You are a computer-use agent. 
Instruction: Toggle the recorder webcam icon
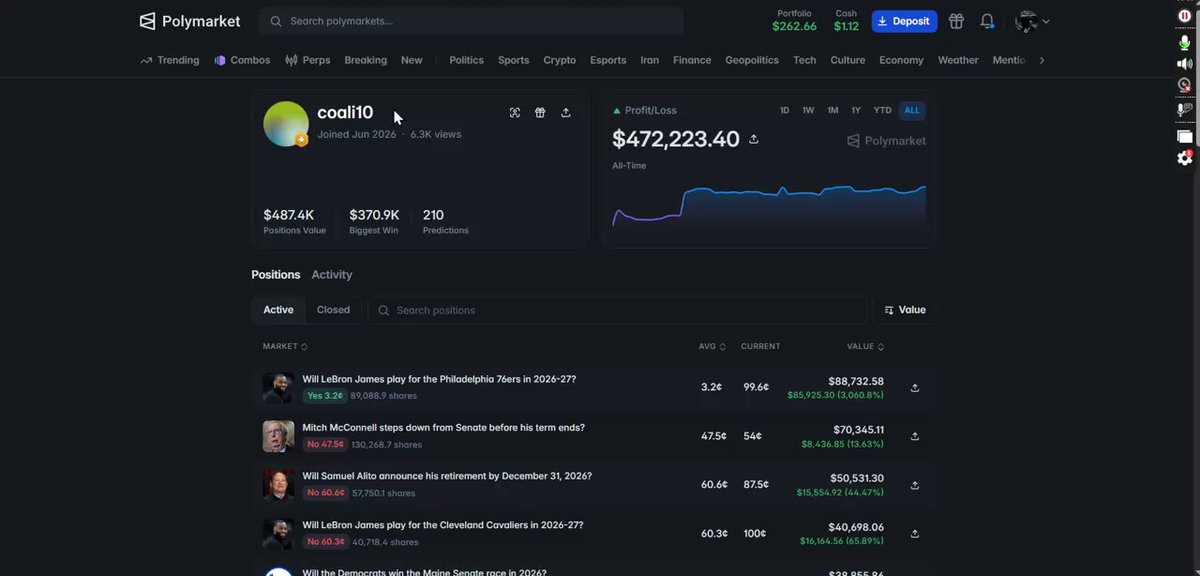point(1185,86)
